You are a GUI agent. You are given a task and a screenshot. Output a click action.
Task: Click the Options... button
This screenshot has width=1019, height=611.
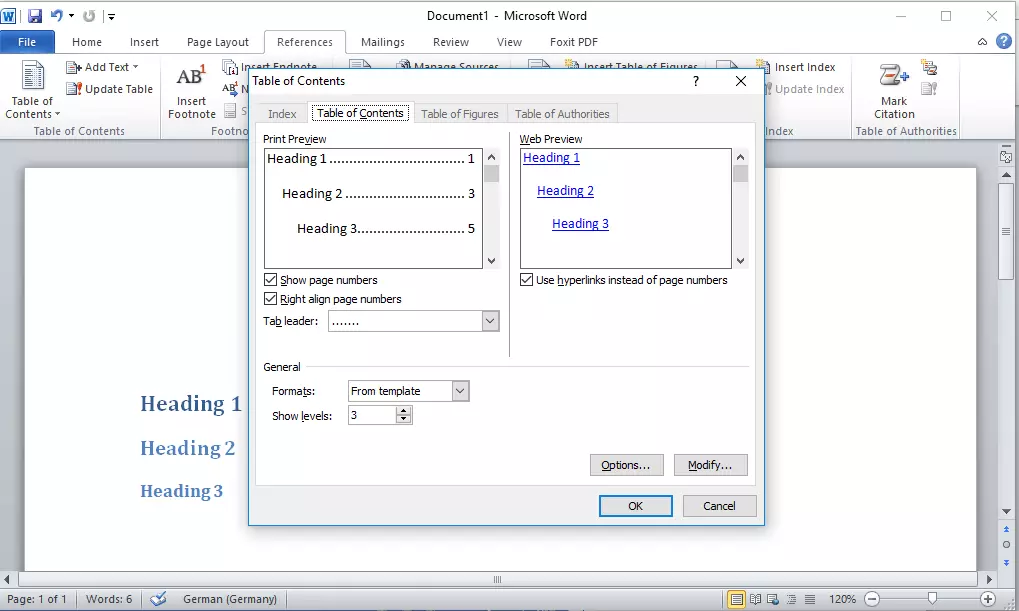point(626,465)
